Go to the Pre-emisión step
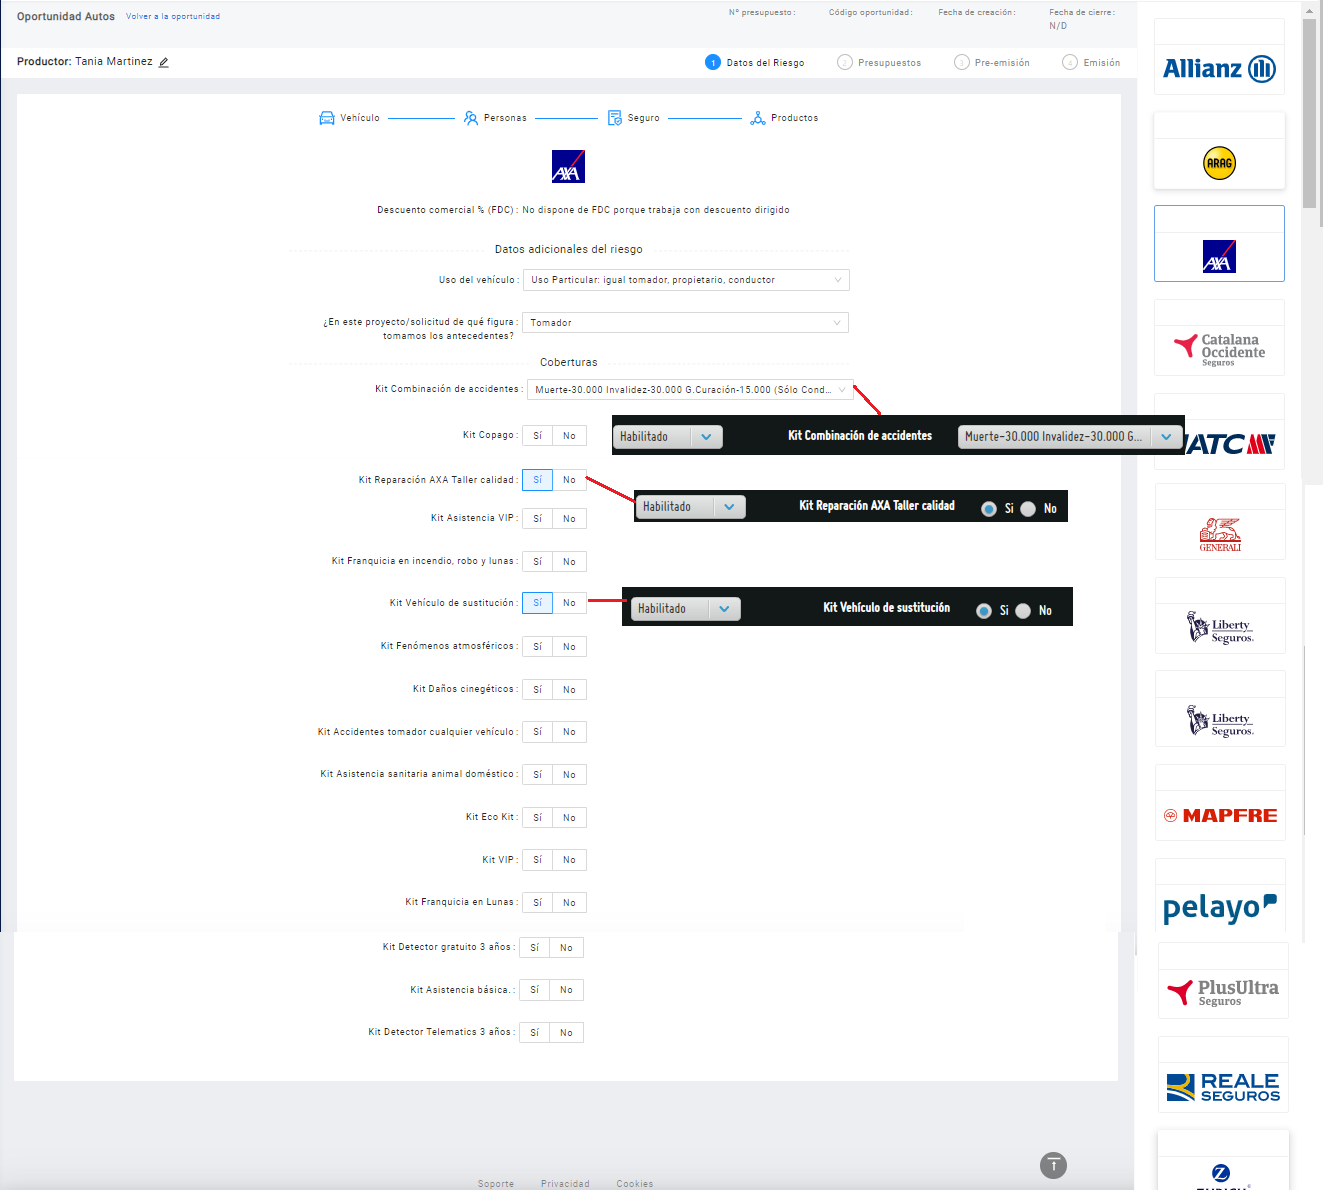 tap(992, 62)
